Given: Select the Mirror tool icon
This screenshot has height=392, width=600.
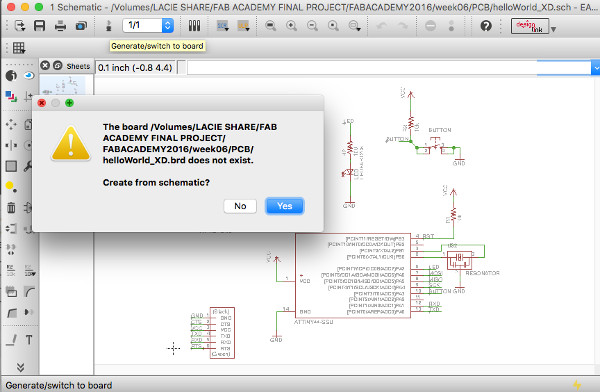Looking at the screenshot, I should coord(11,145).
